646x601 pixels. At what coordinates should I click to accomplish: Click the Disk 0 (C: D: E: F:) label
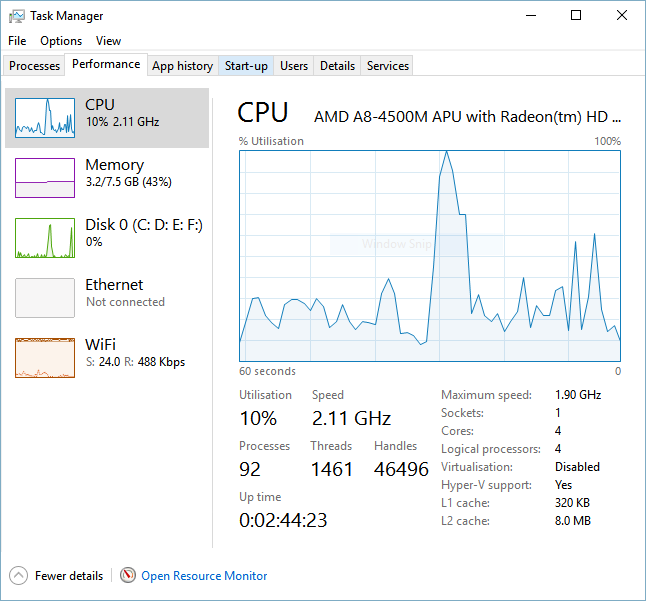click(144, 225)
